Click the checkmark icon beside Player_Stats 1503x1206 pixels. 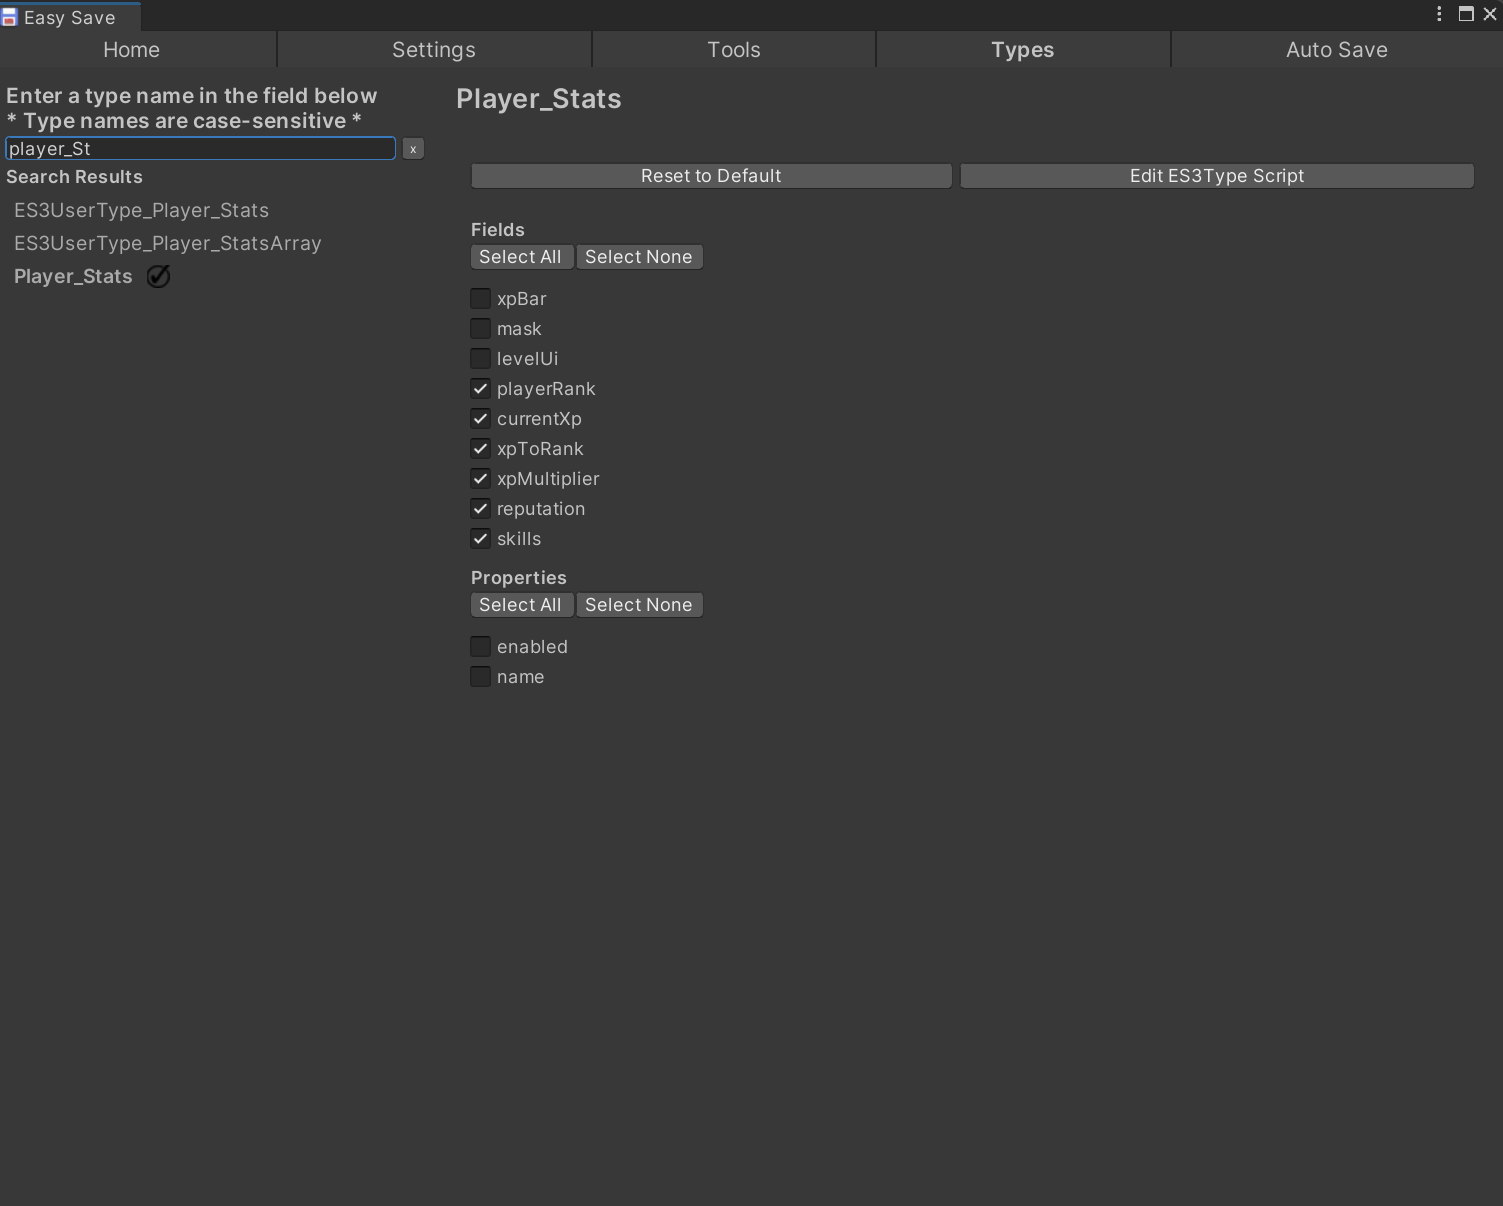(x=158, y=276)
